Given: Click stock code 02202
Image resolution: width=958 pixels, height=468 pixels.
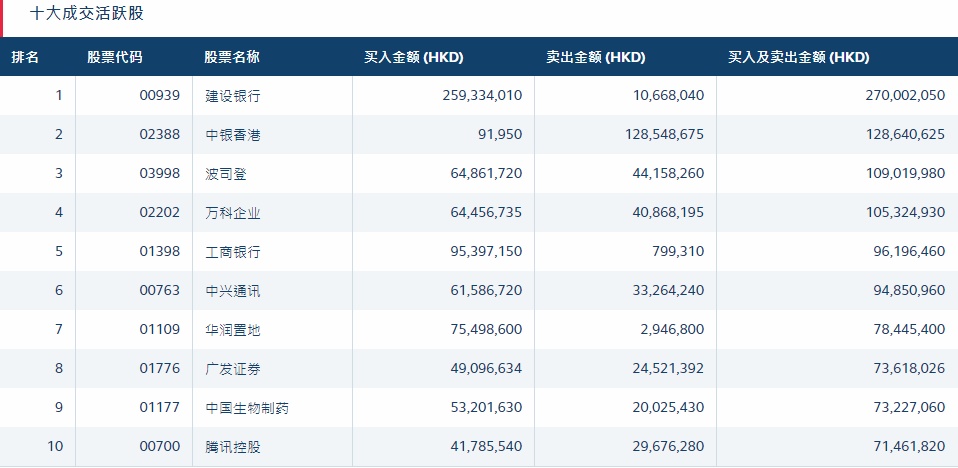Looking at the screenshot, I should (160, 213).
